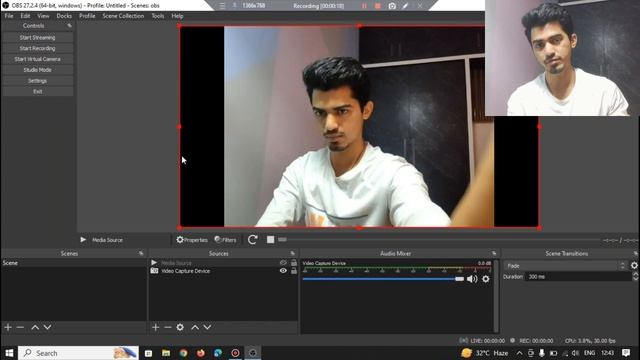Screen dimensions: 640x360
Task: Float the Scene Transitions dock via its header icon
Action: click(x=635, y=253)
